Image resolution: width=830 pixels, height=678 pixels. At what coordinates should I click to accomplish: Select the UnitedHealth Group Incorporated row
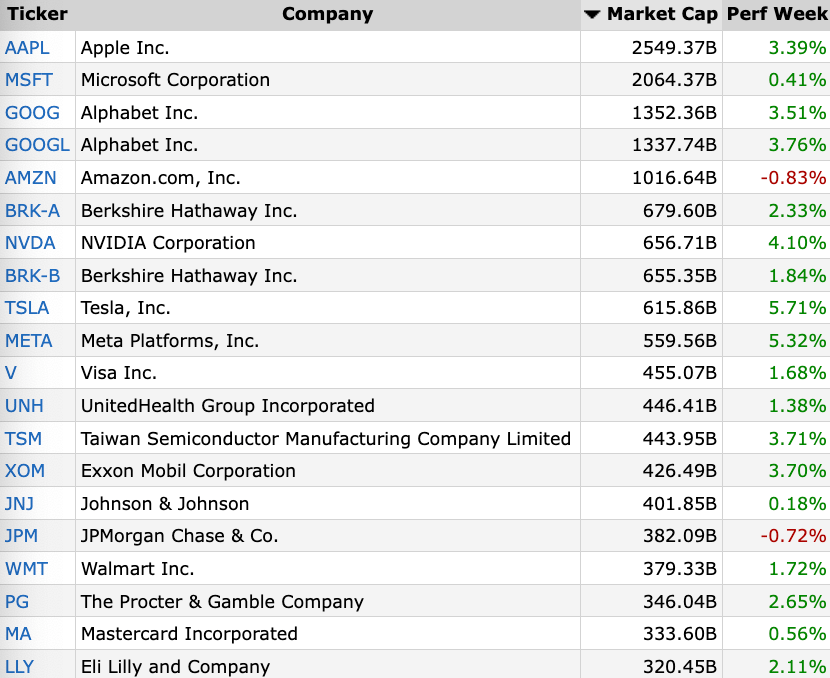point(415,406)
